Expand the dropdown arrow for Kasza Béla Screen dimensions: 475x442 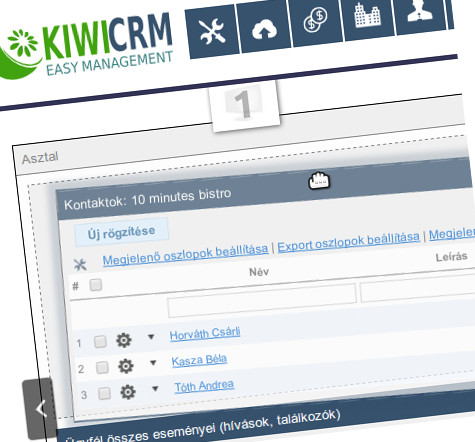(x=153, y=362)
